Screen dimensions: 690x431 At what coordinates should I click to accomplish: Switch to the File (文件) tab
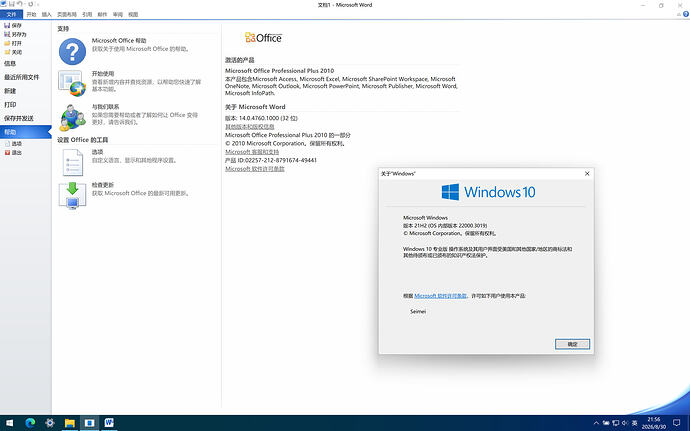click(11, 15)
